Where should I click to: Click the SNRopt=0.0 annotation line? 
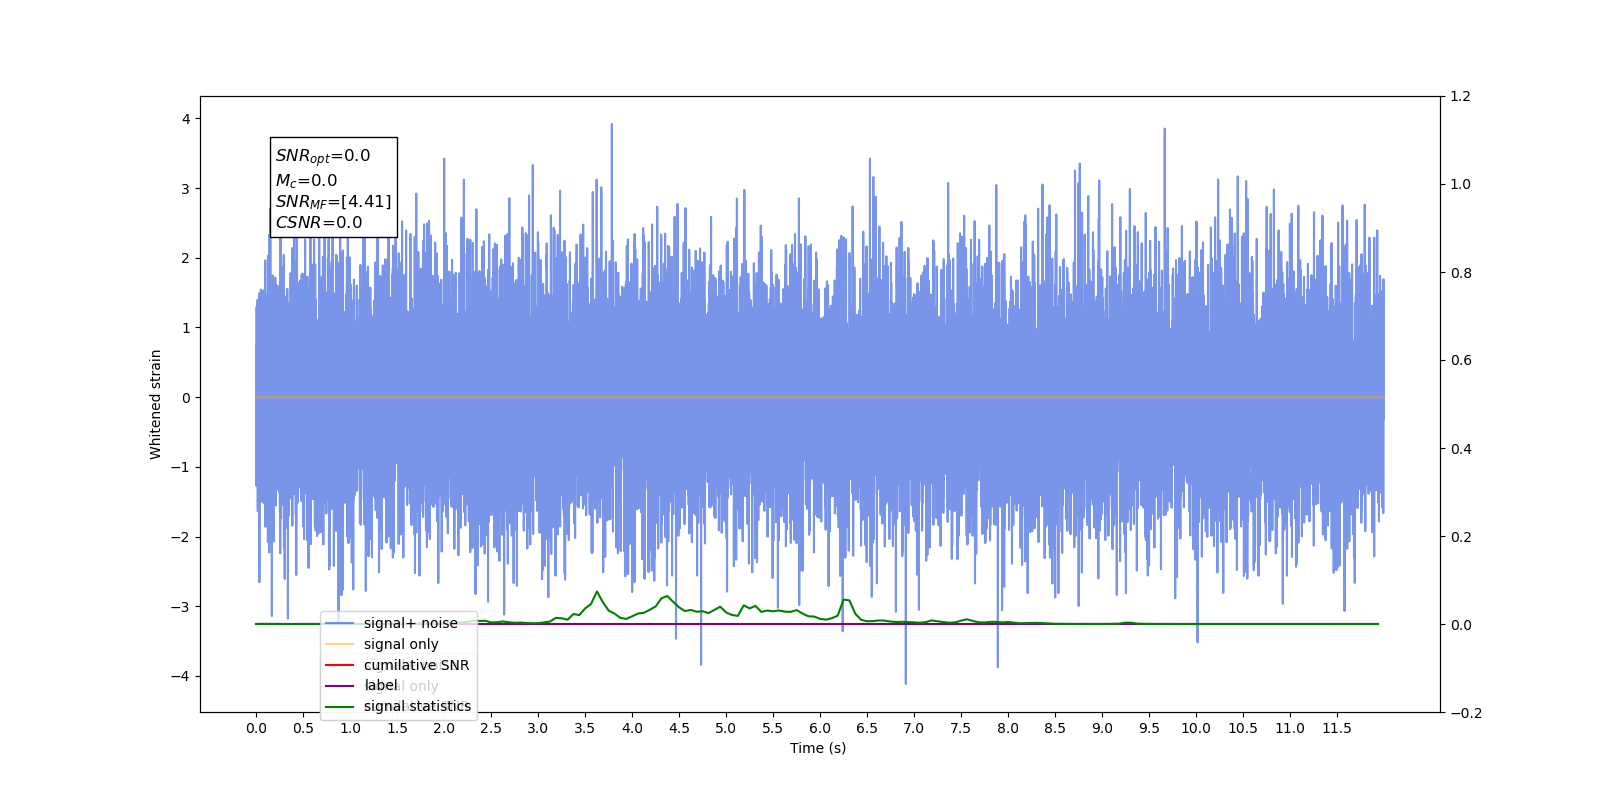pos(323,156)
